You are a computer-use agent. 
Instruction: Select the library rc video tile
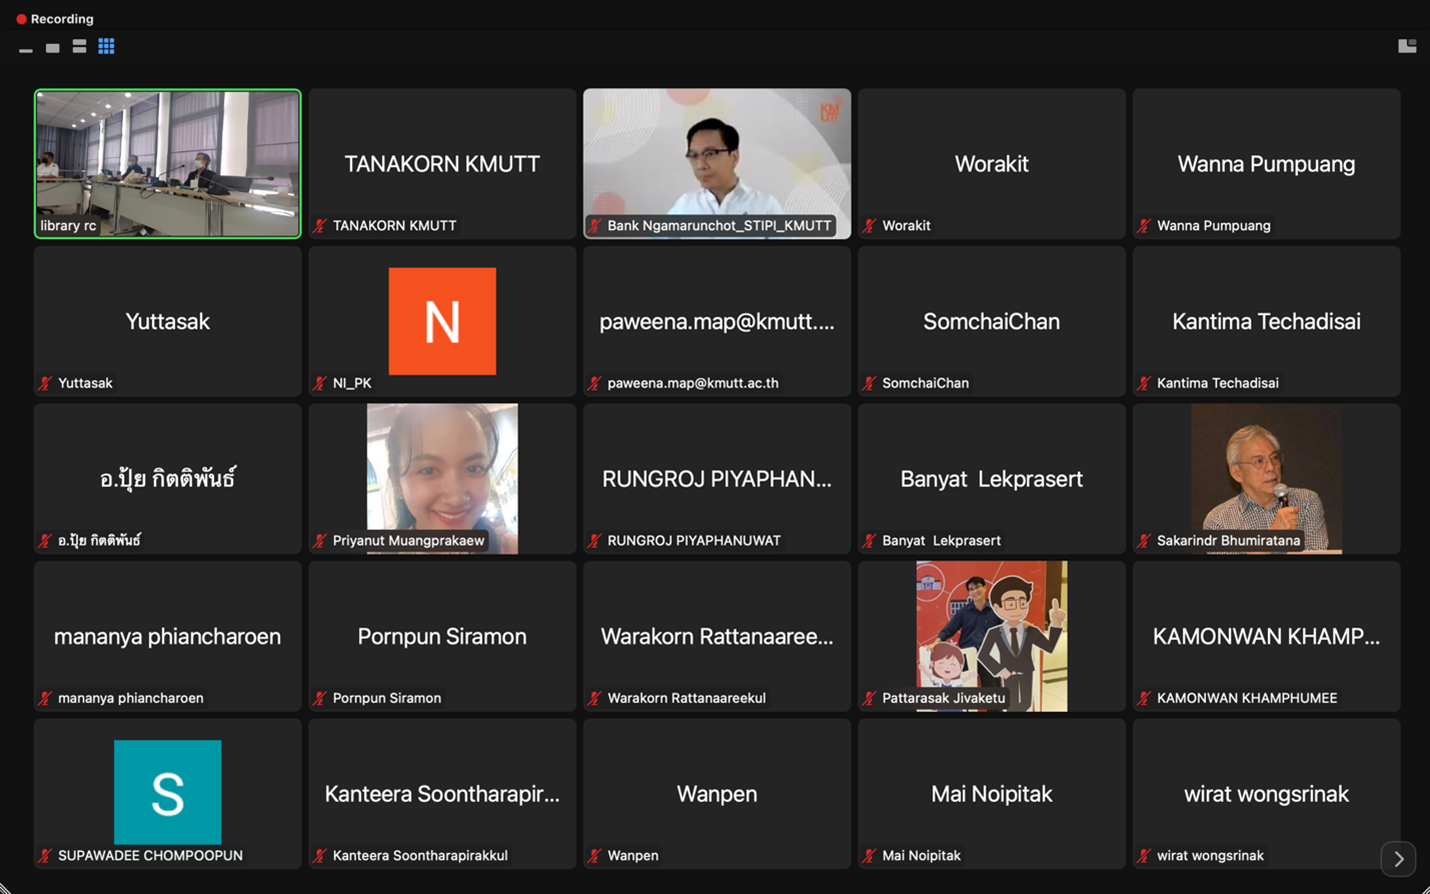[168, 163]
